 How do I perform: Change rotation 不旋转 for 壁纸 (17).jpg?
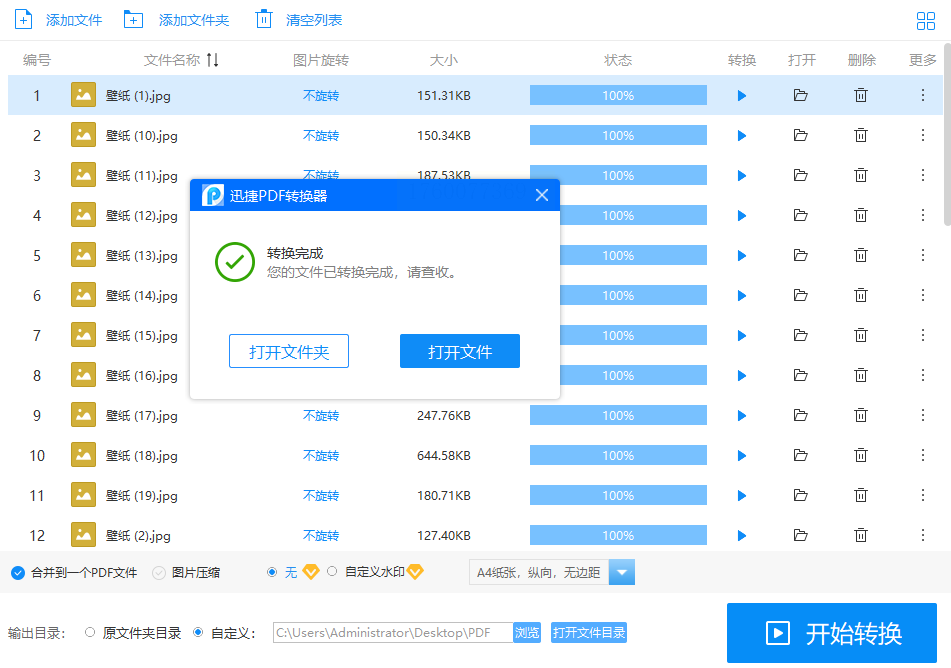click(x=321, y=416)
